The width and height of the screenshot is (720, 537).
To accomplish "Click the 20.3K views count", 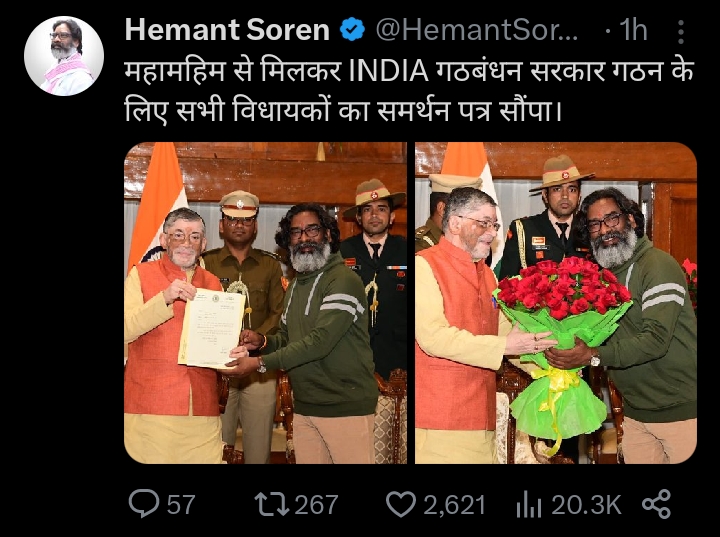I will point(586,504).
